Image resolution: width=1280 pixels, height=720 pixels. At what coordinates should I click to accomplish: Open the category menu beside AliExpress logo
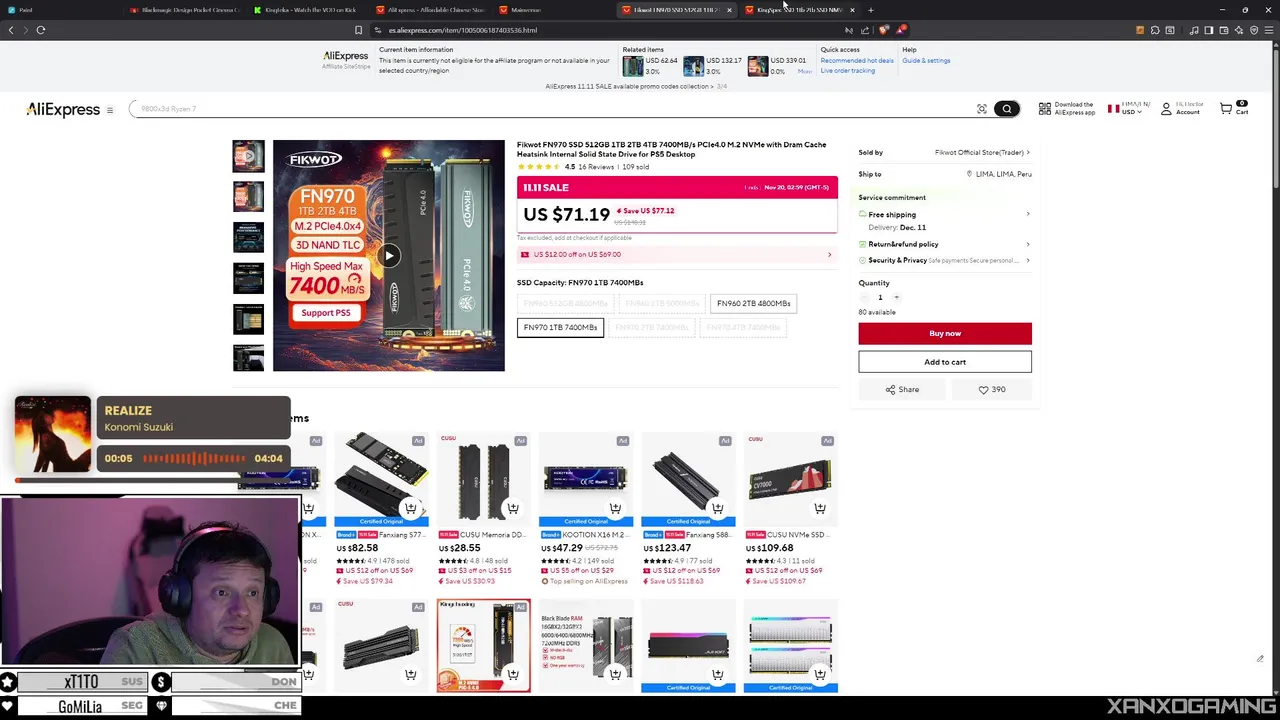click(x=110, y=110)
